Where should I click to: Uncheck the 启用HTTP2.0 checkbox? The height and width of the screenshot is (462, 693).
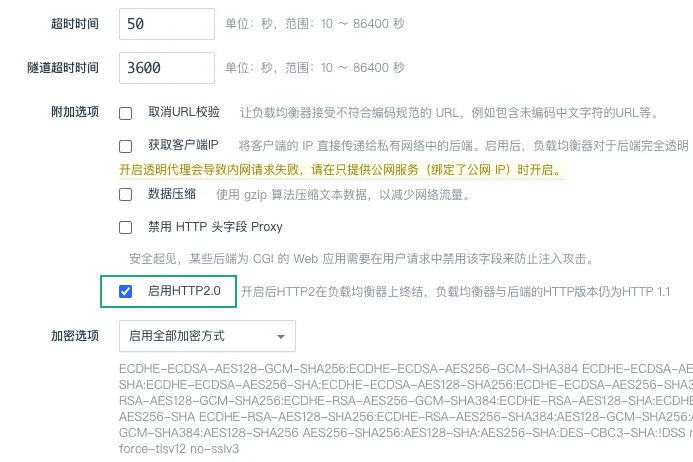126,292
